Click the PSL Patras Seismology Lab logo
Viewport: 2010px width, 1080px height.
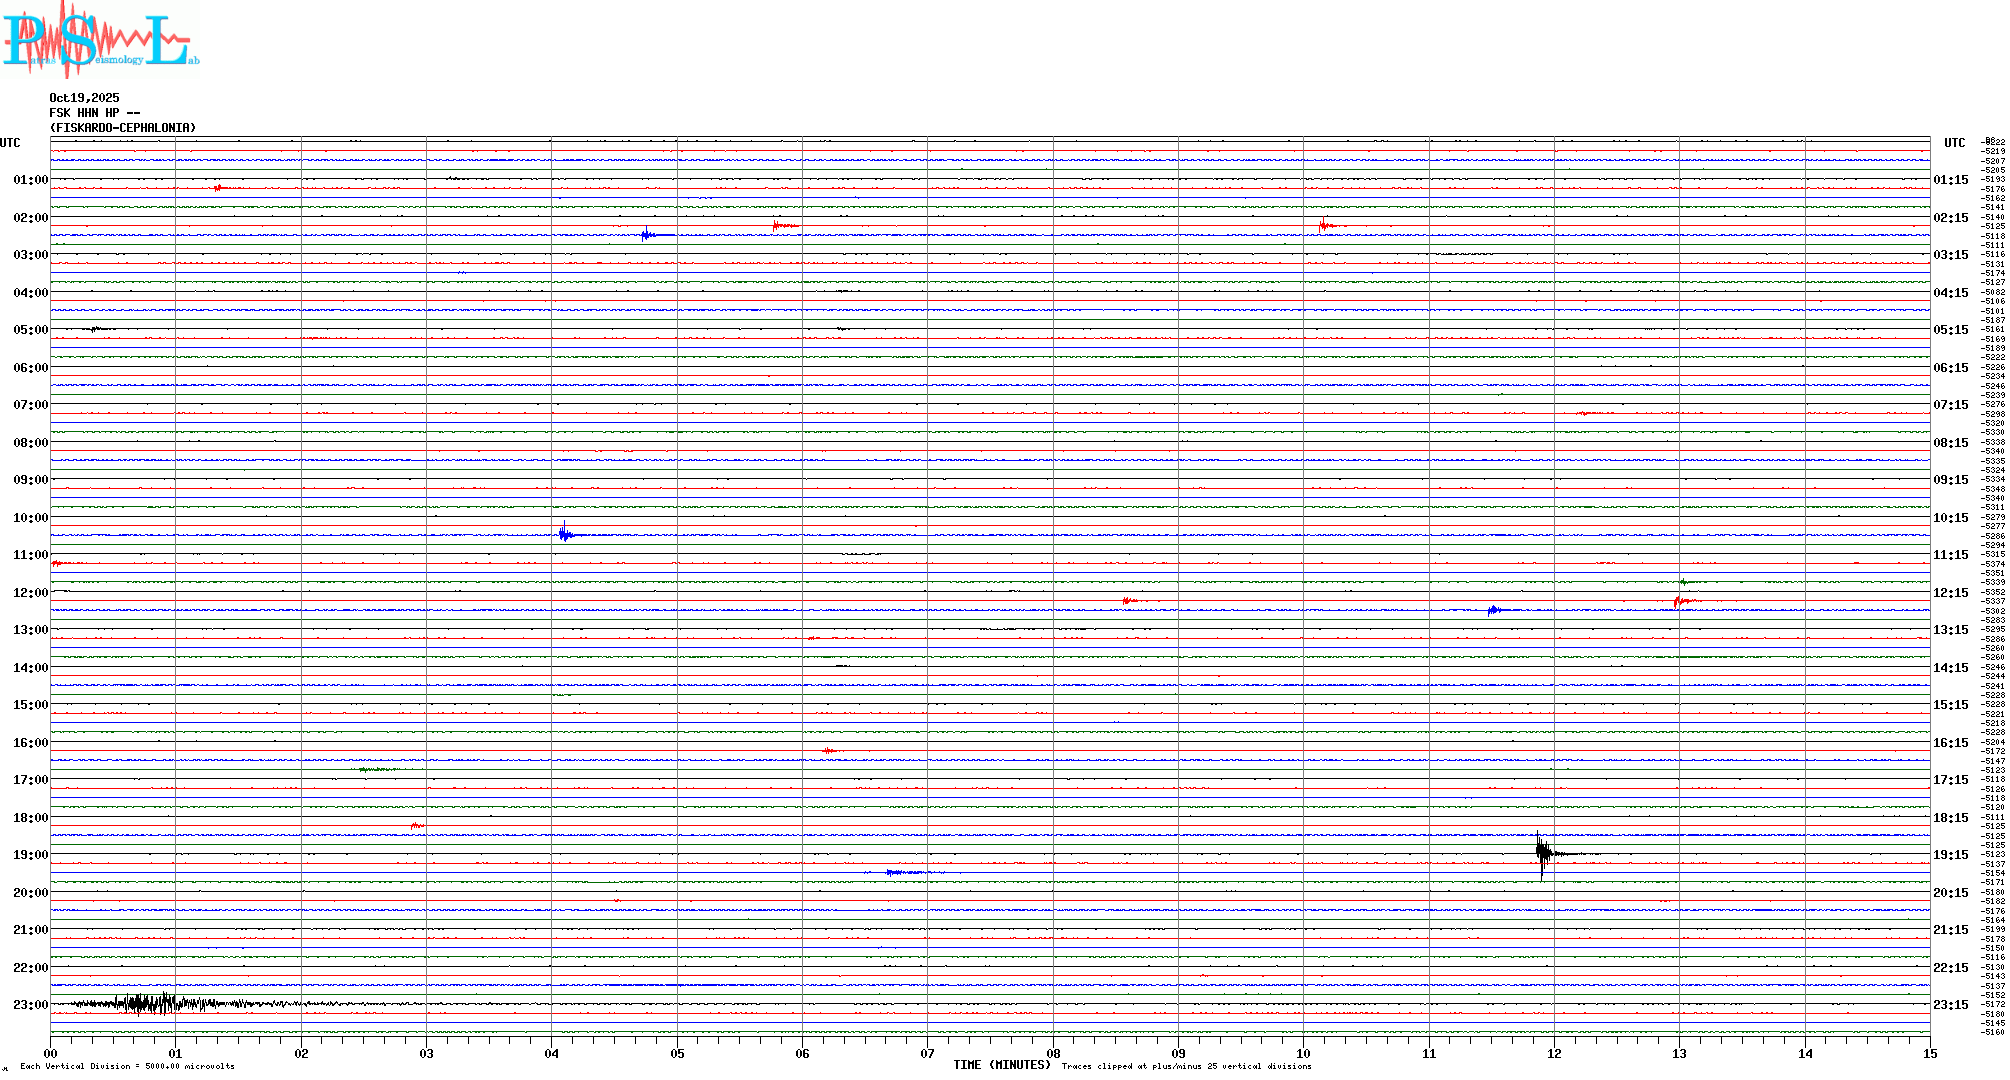[100, 40]
